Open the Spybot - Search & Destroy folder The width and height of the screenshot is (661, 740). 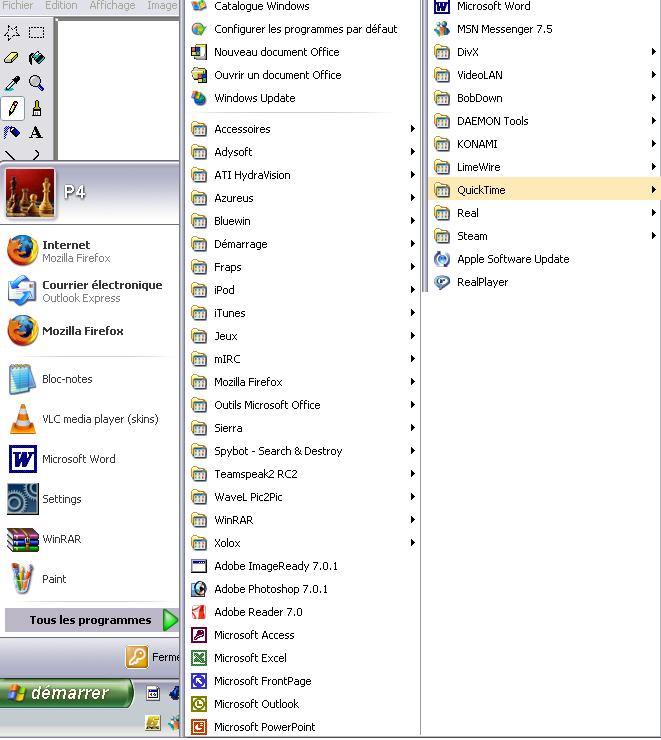point(302,451)
